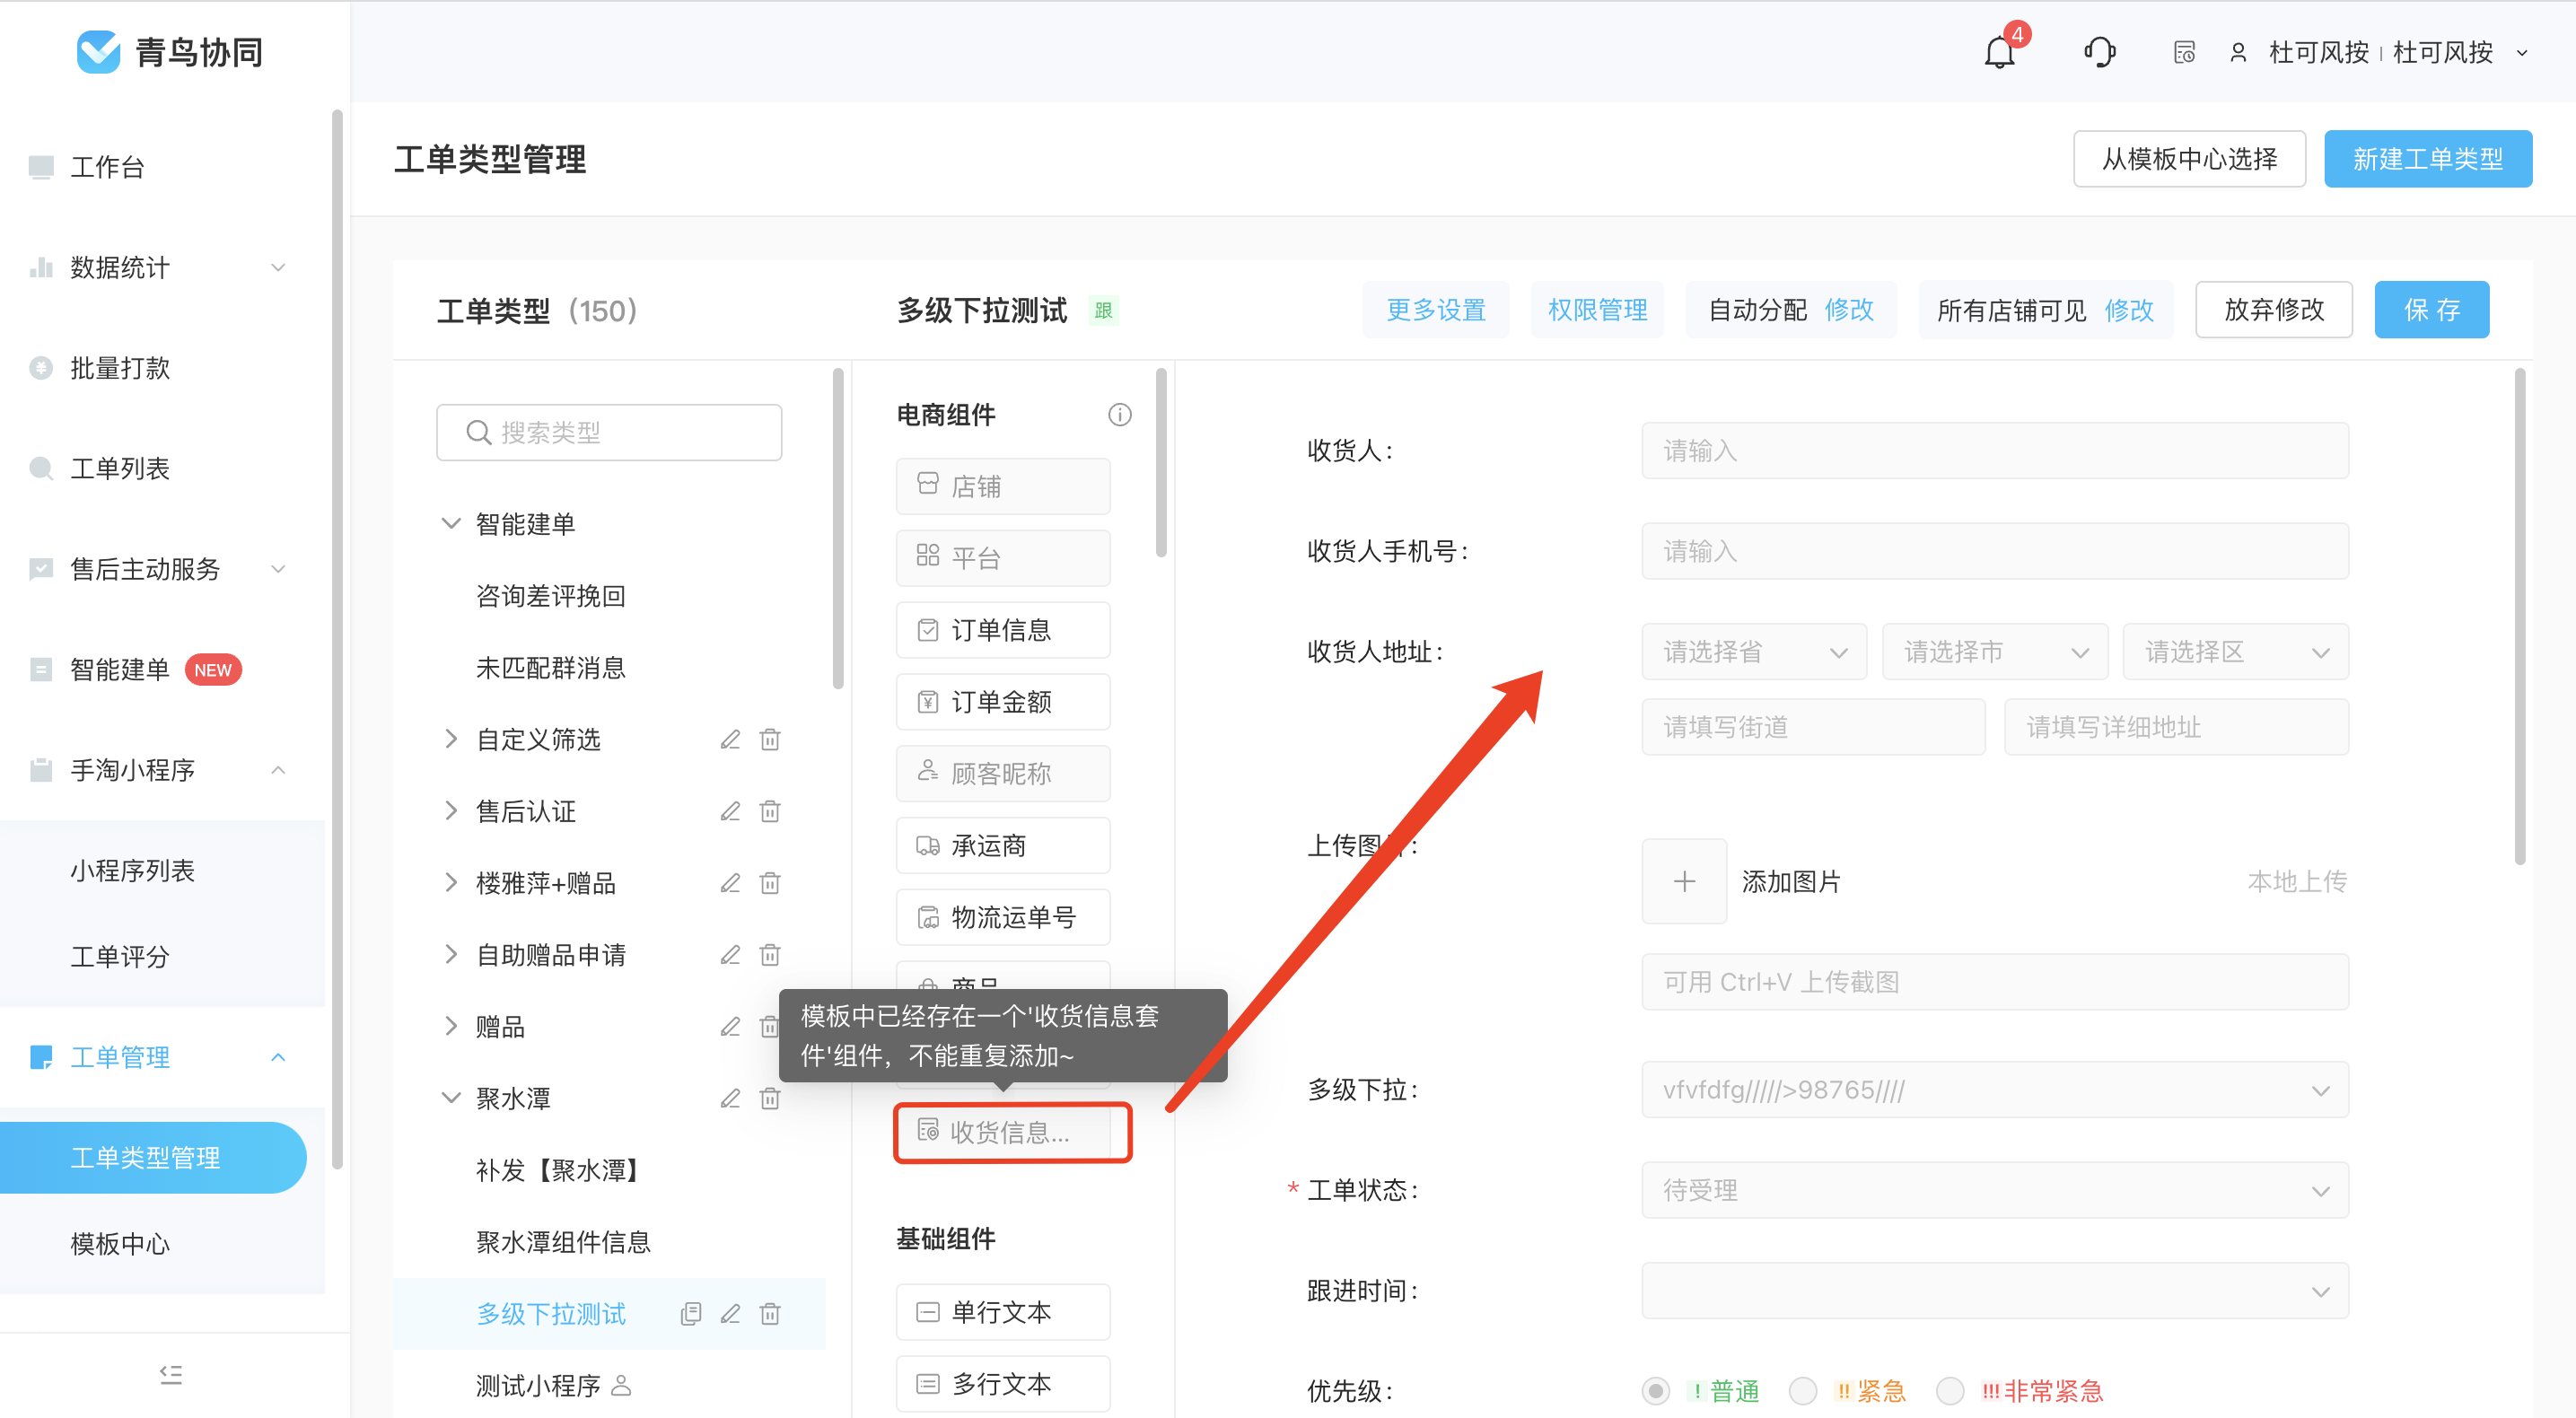Open 更多设置

pyautogui.click(x=1436, y=310)
